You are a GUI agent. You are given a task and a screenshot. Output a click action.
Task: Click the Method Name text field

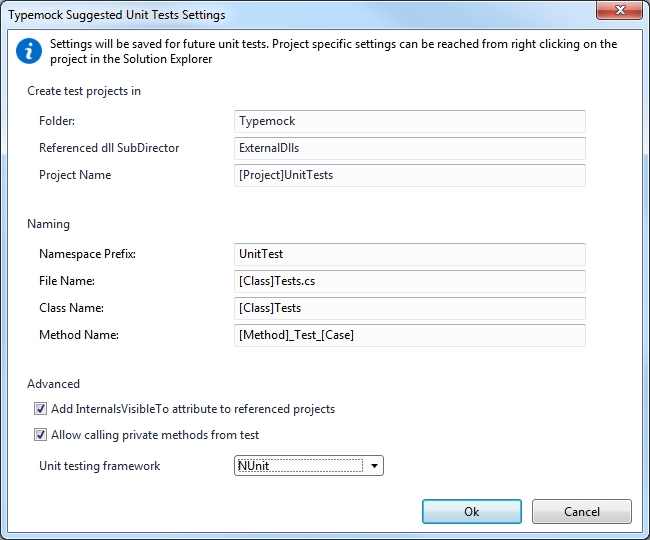pyautogui.click(x=409, y=335)
